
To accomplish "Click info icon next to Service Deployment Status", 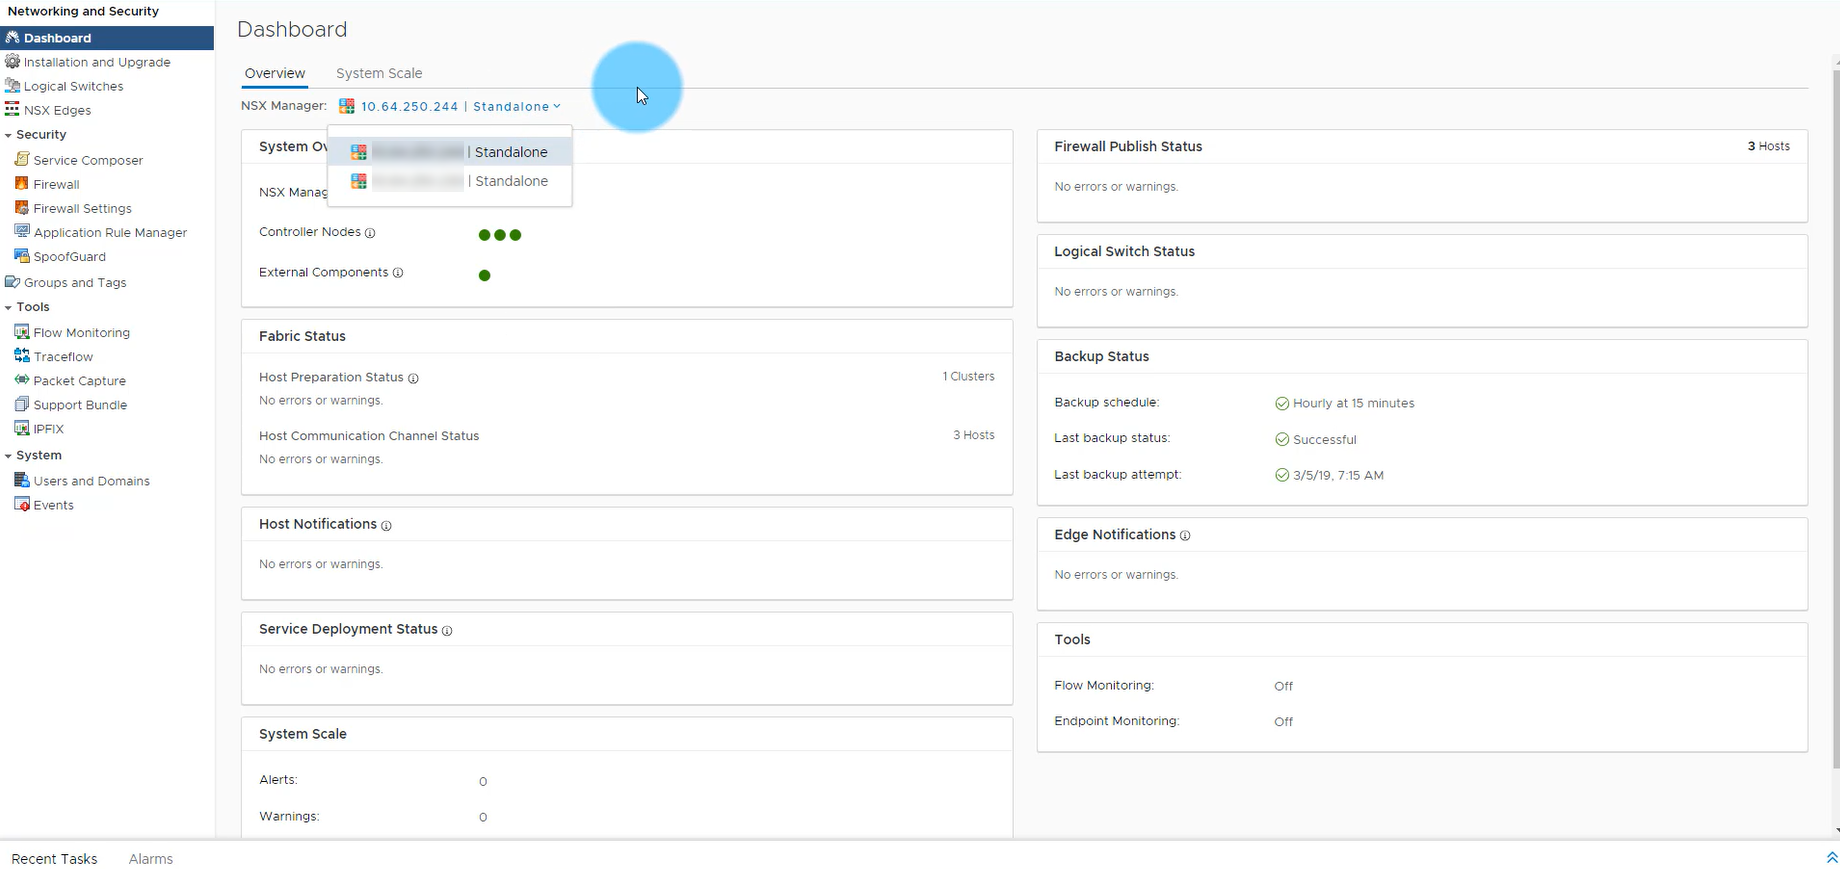I will click(x=447, y=631).
